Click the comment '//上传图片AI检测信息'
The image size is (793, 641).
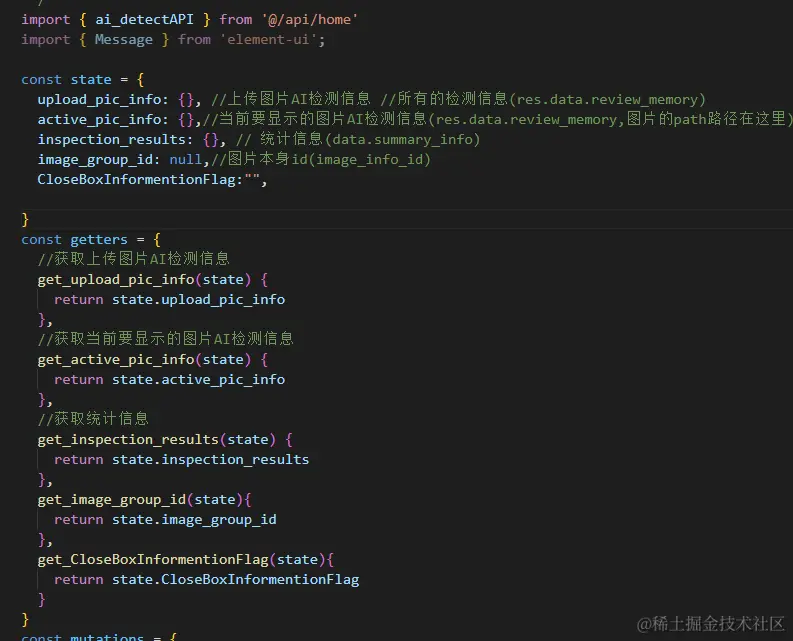(290, 99)
